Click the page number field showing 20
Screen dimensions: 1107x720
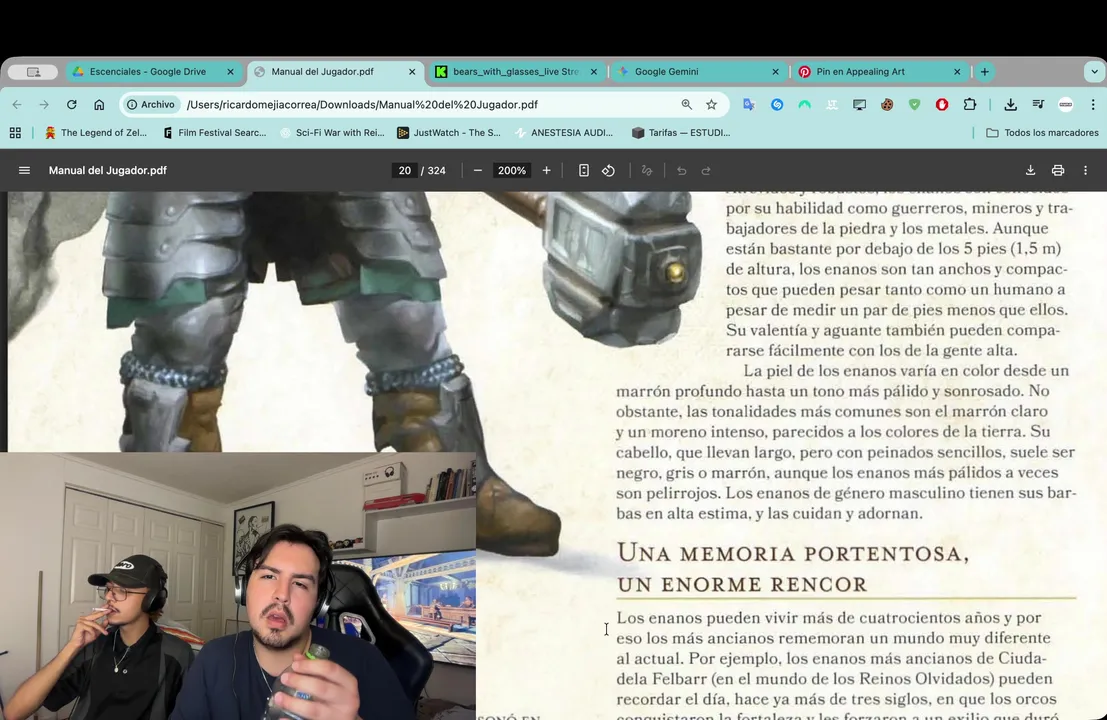click(405, 170)
